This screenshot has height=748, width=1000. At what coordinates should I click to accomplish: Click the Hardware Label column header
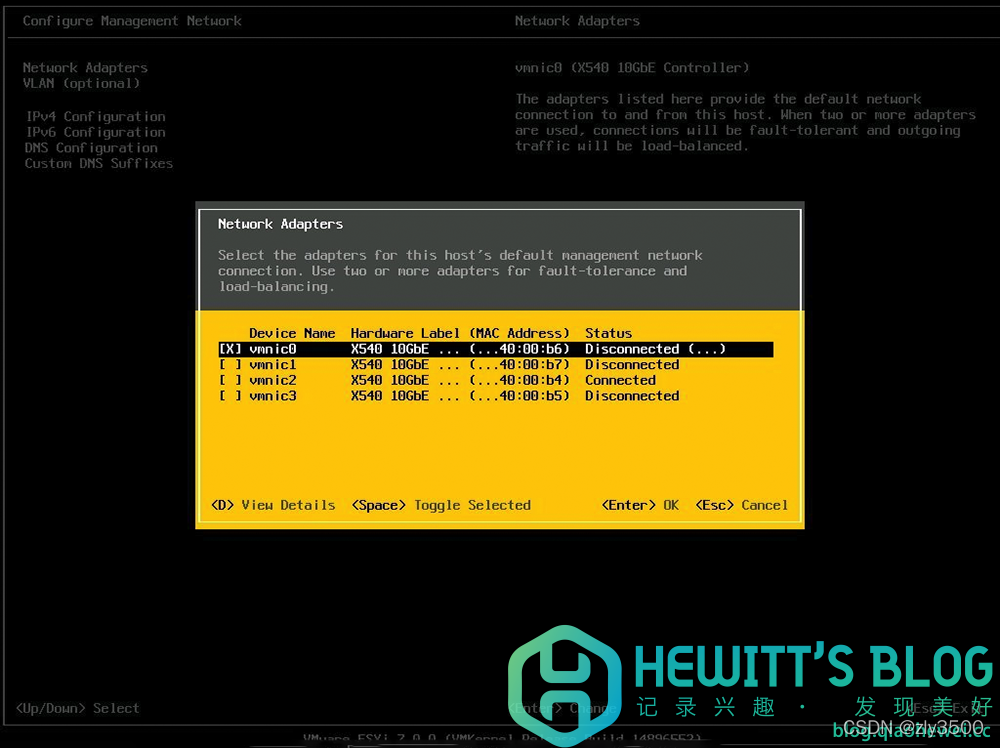(x=405, y=334)
